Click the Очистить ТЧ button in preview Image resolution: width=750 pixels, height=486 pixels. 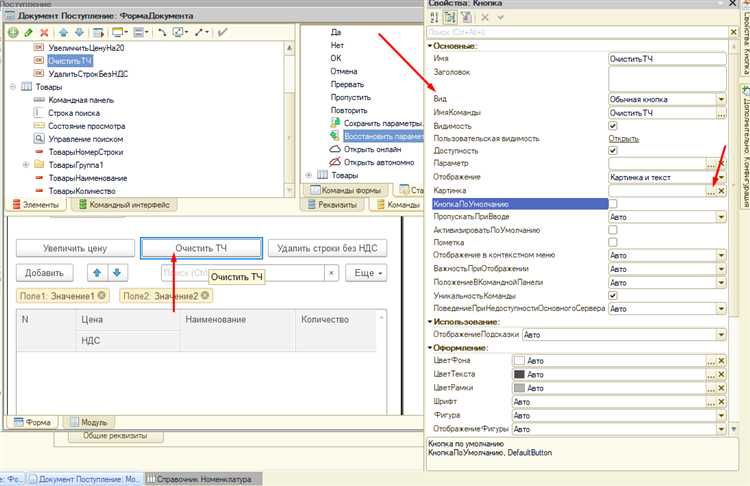click(201, 248)
